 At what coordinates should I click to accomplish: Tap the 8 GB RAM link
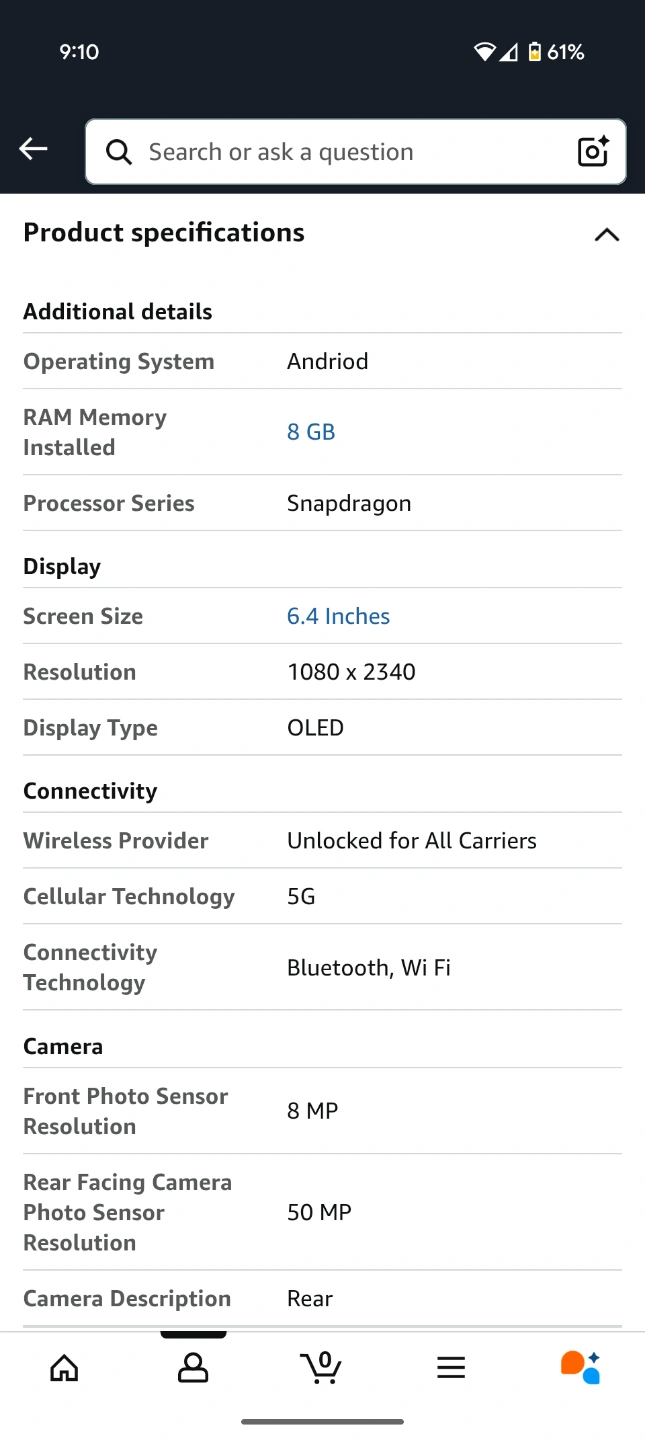coord(311,432)
